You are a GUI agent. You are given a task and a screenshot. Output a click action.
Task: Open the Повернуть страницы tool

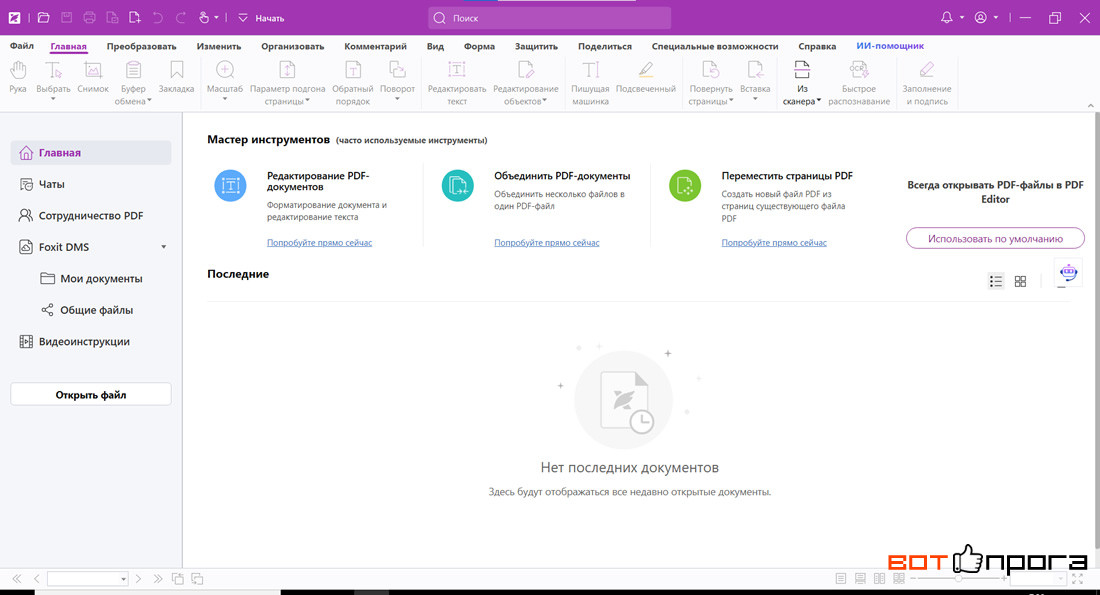click(x=711, y=83)
